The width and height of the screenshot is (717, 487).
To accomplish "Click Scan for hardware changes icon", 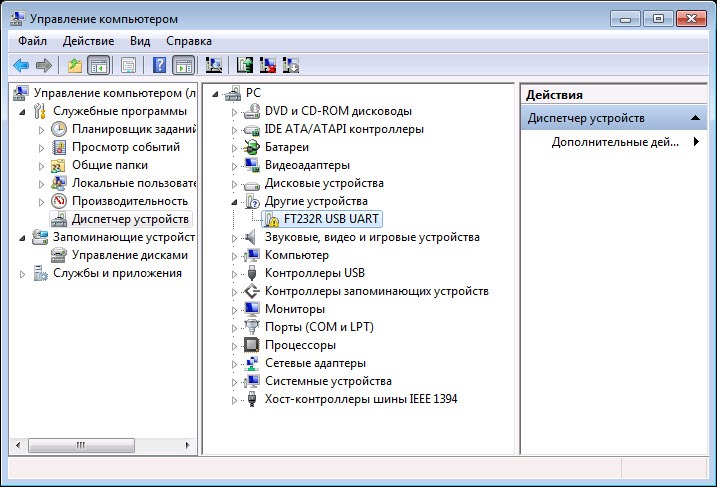I will [214, 65].
